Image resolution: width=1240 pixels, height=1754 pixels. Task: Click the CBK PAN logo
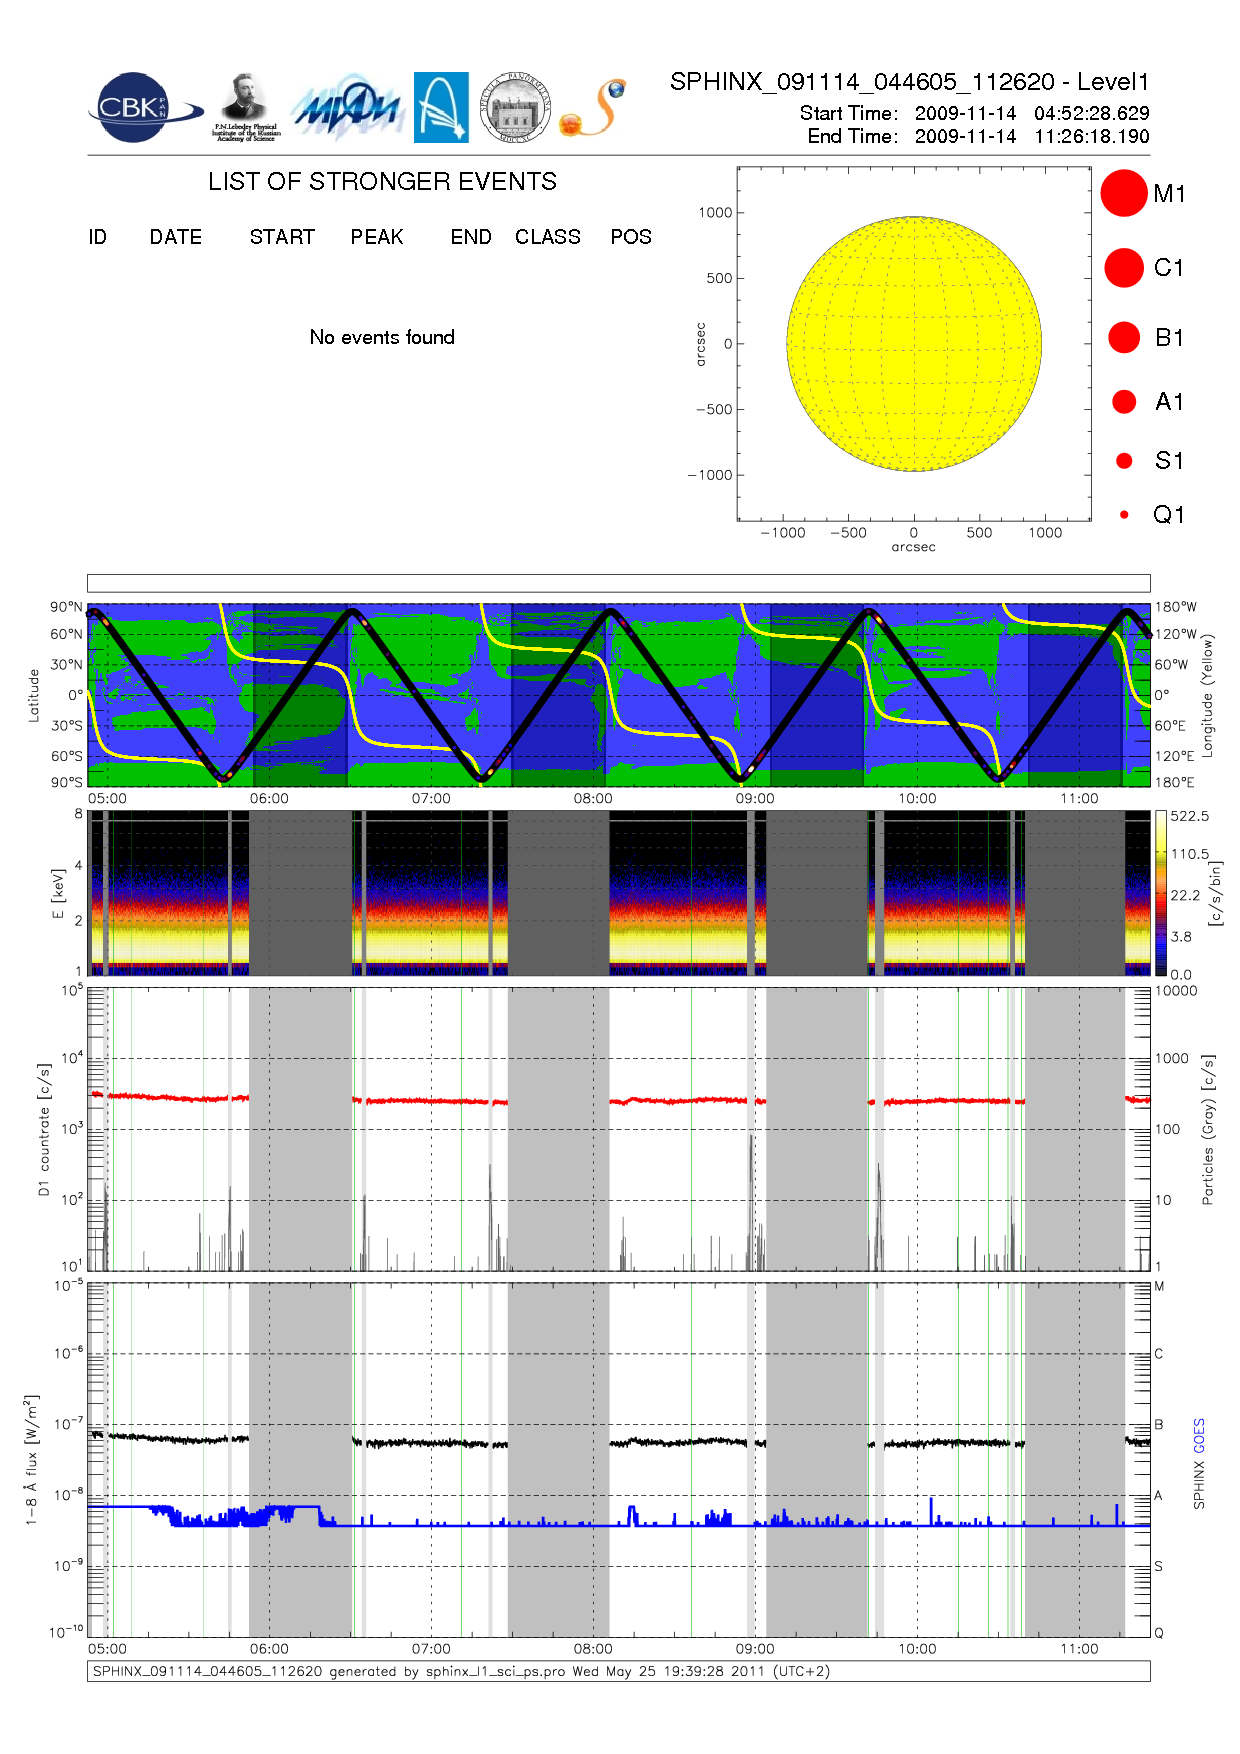tap(140, 108)
